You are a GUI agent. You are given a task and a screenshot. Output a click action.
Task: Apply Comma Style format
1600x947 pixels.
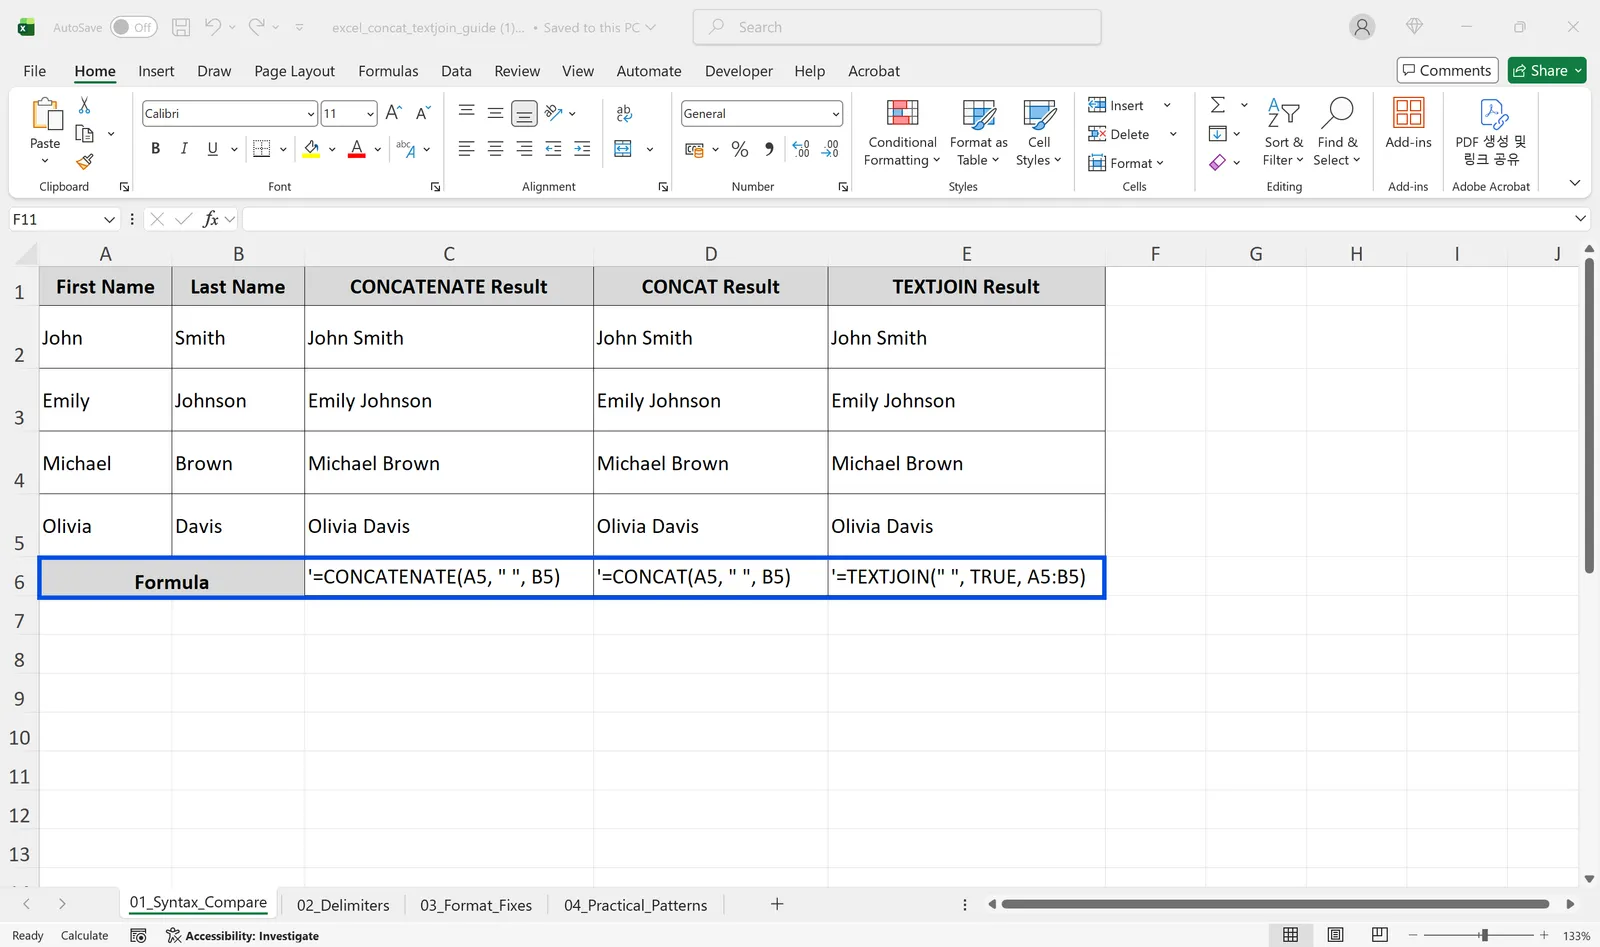click(x=769, y=149)
